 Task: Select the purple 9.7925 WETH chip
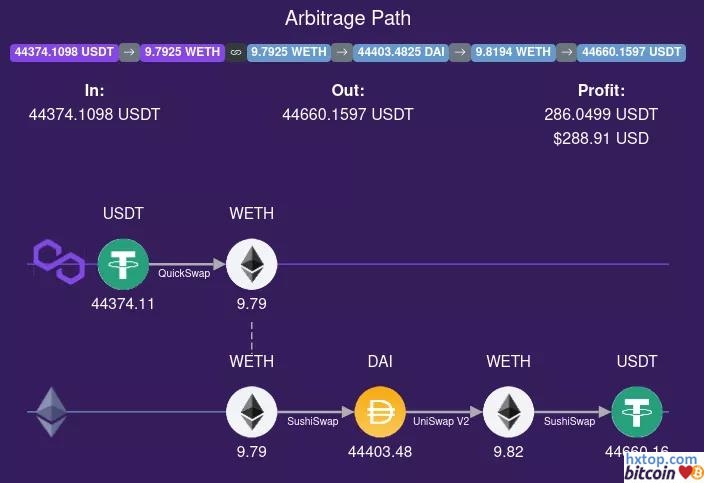pos(182,52)
